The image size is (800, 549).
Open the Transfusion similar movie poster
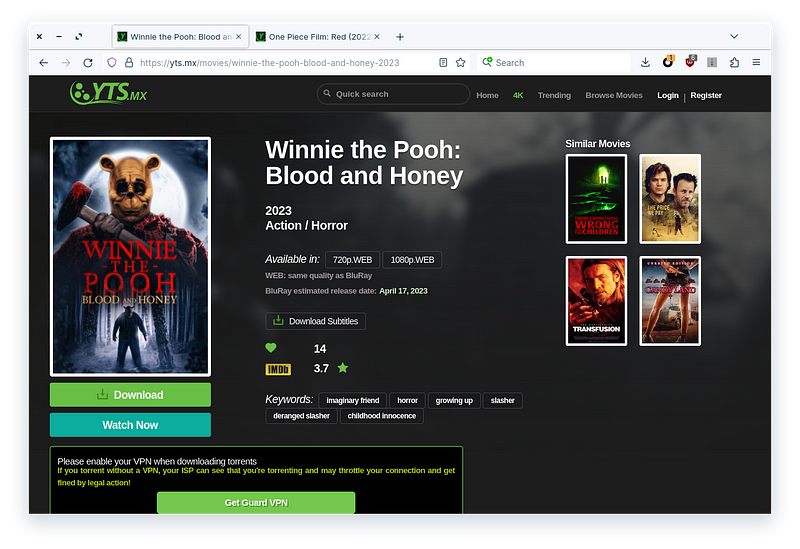point(596,301)
